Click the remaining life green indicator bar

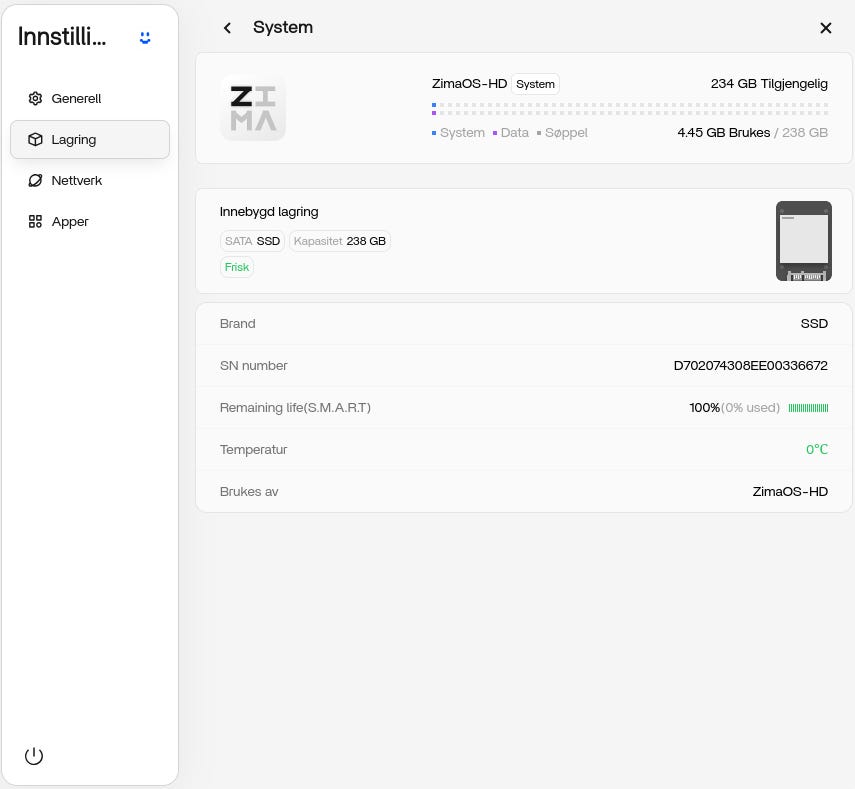pyautogui.click(x=808, y=408)
